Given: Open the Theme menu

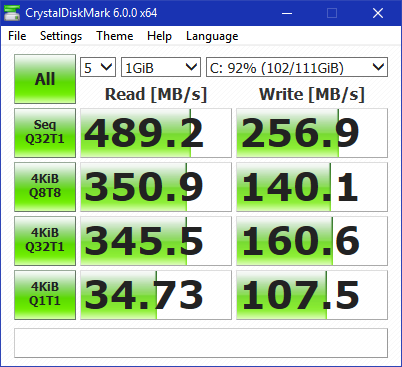Looking at the screenshot, I should click(115, 36).
